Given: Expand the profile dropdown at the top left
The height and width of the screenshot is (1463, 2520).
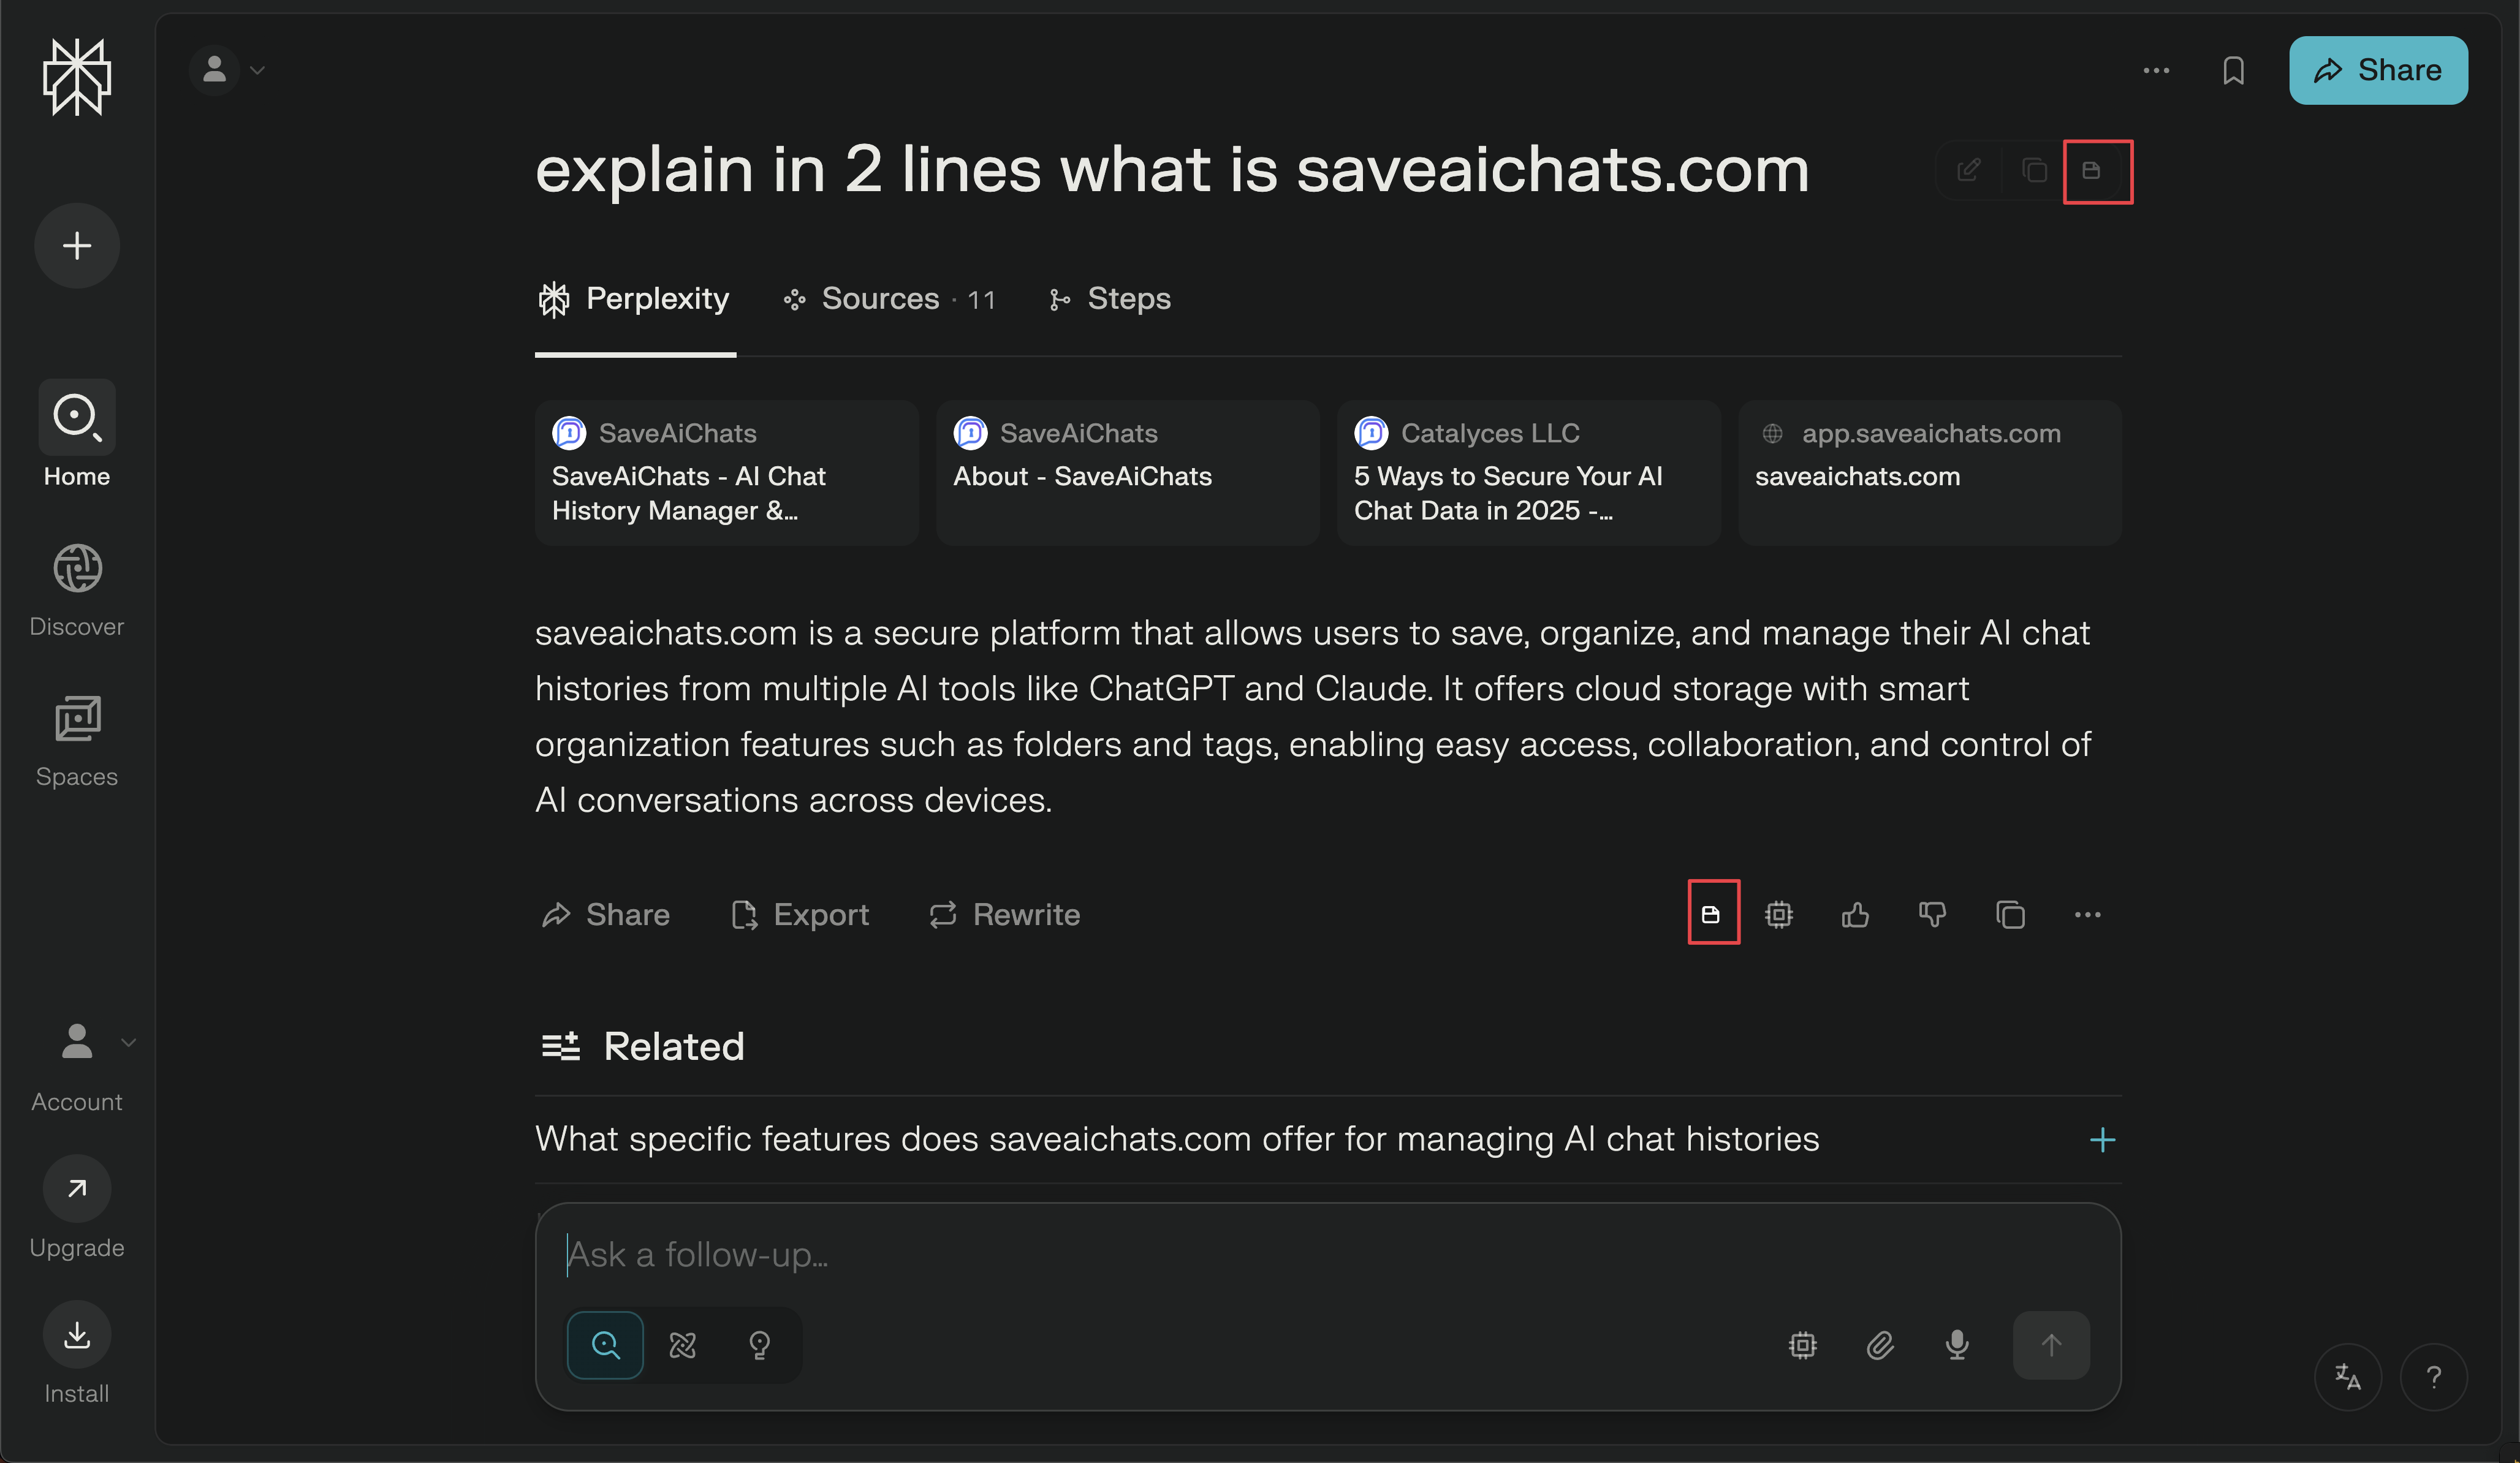Looking at the screenshot, I should pyautogui.click(x=257, y=70).
